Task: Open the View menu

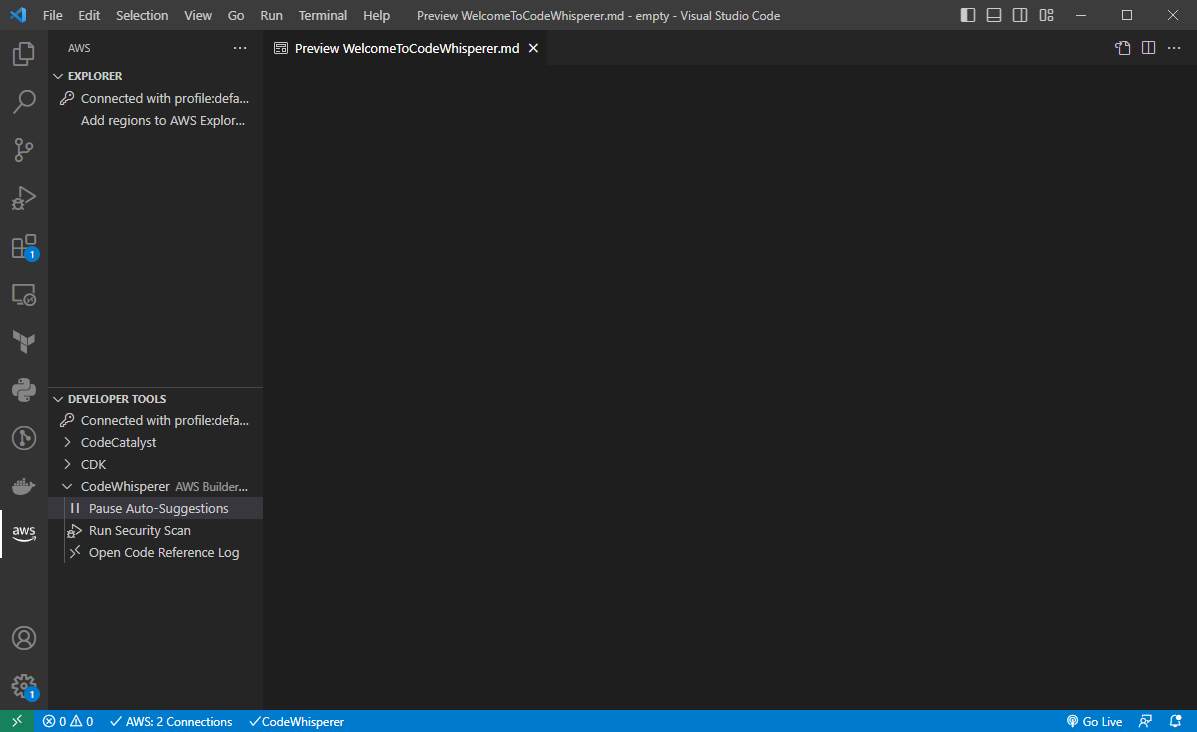Action: coord(198,15)
